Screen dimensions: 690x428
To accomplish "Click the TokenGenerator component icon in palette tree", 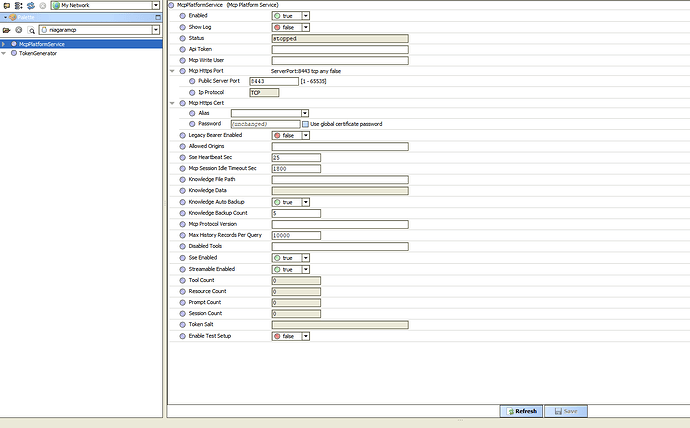I will pyautogui.click(x=14, y=53).
